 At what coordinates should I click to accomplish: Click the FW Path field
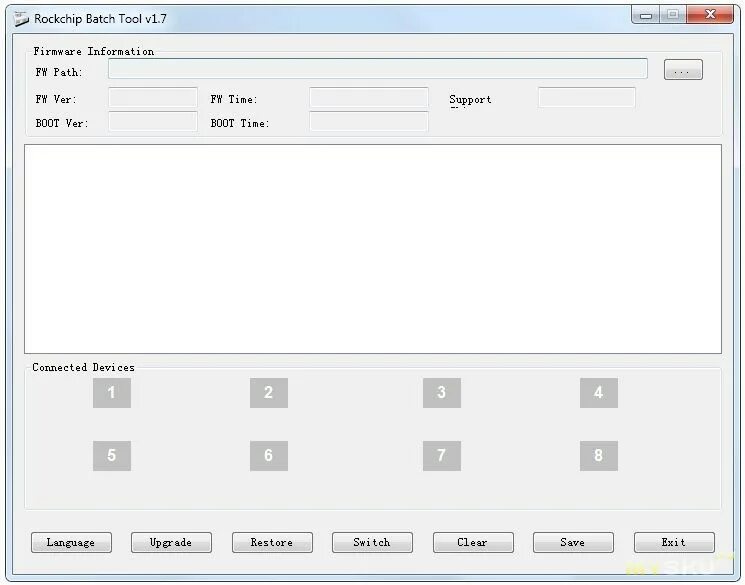tap(378, 68)
